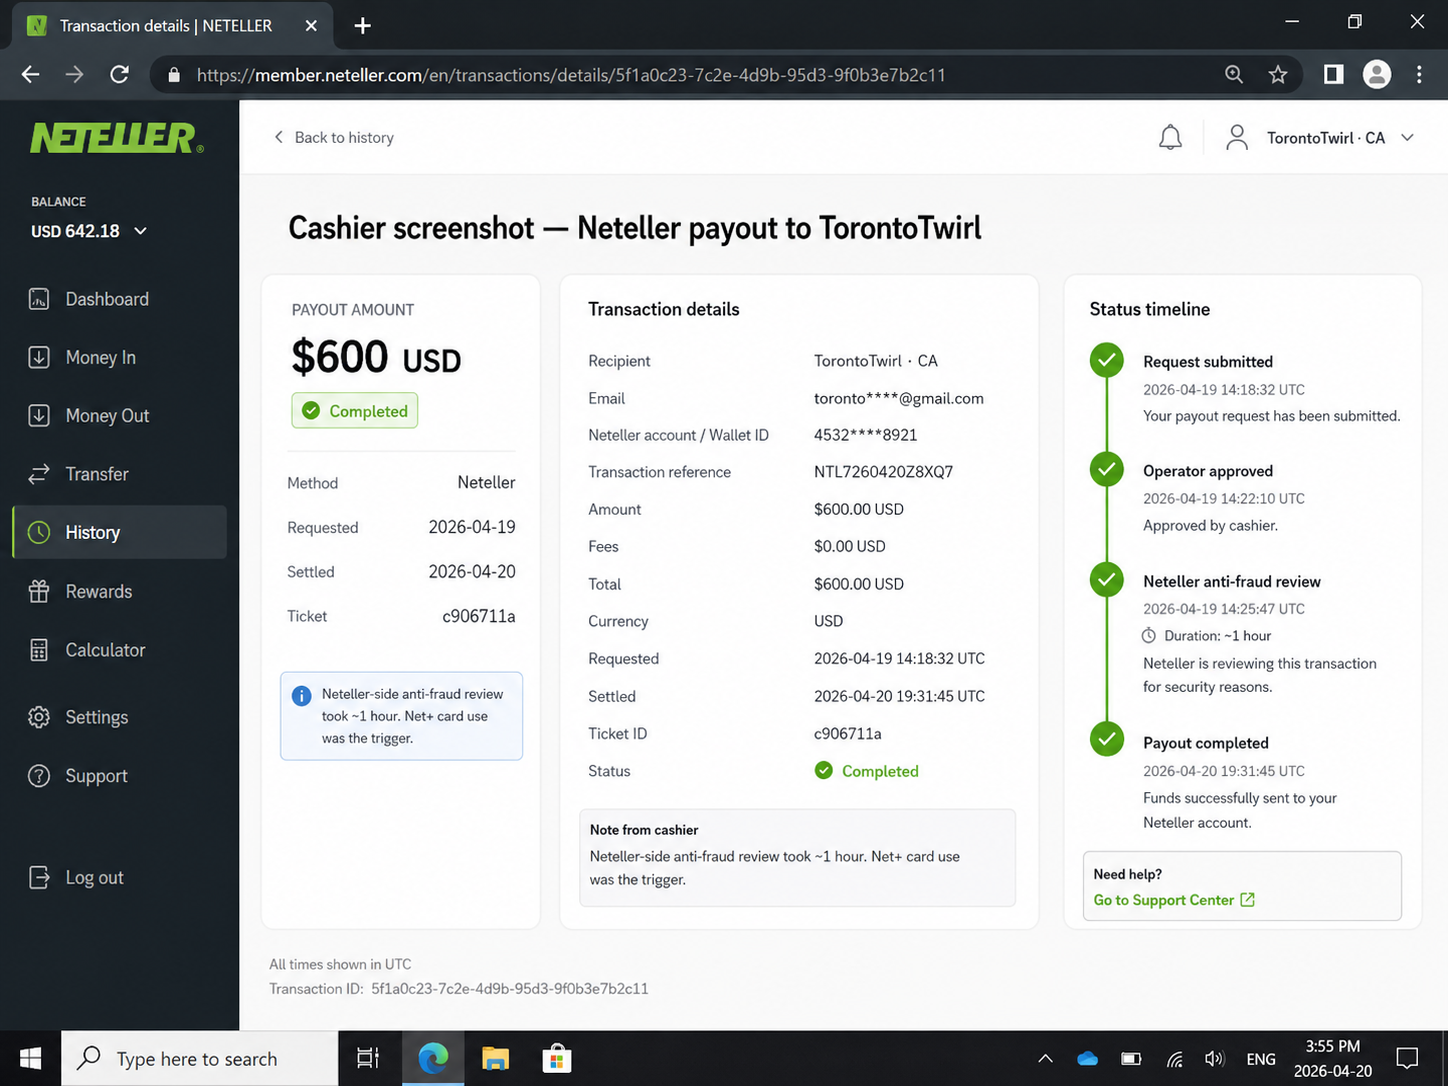
Task: Click the Ticket ID value c906711a in details
Action: click(x=848, y=734)
